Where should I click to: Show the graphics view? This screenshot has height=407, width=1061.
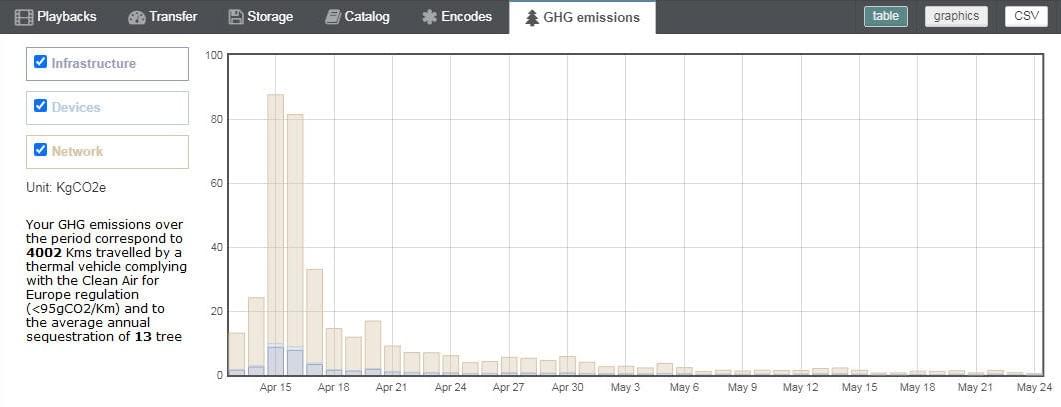tap(956, 16)
